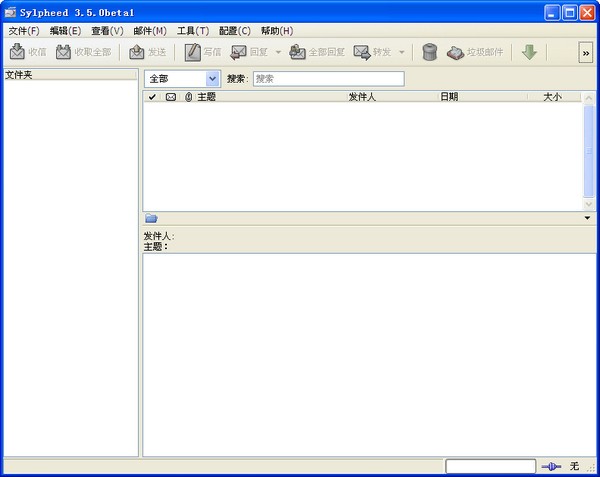Screen dimensions: 600x477
Task: Open the 帮助(H) menu
Action: click(x=277, y=31)
